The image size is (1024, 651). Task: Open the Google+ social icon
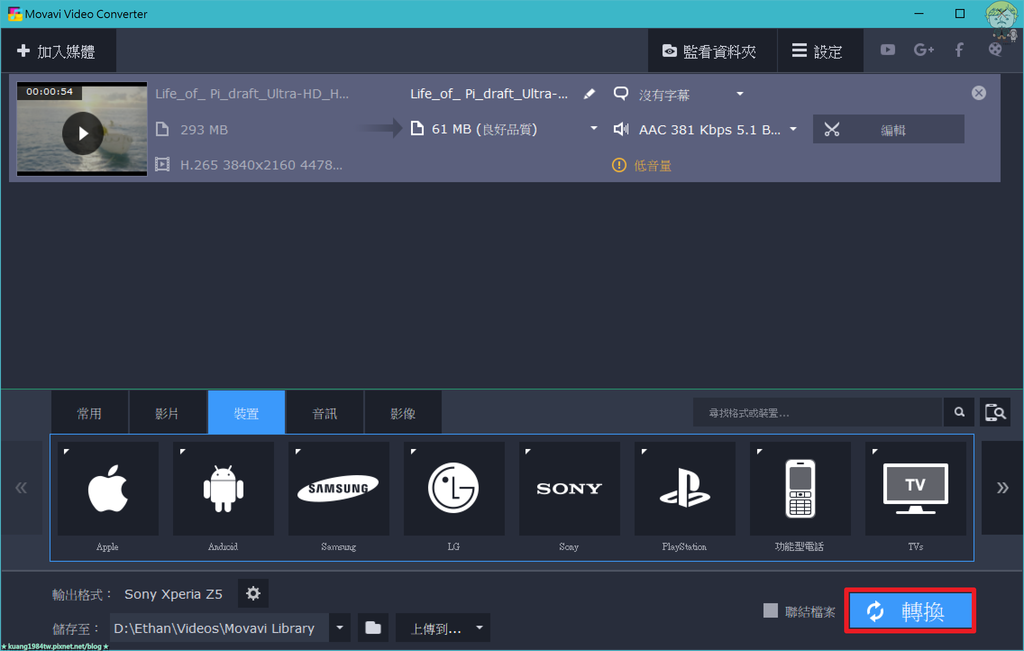923,50
